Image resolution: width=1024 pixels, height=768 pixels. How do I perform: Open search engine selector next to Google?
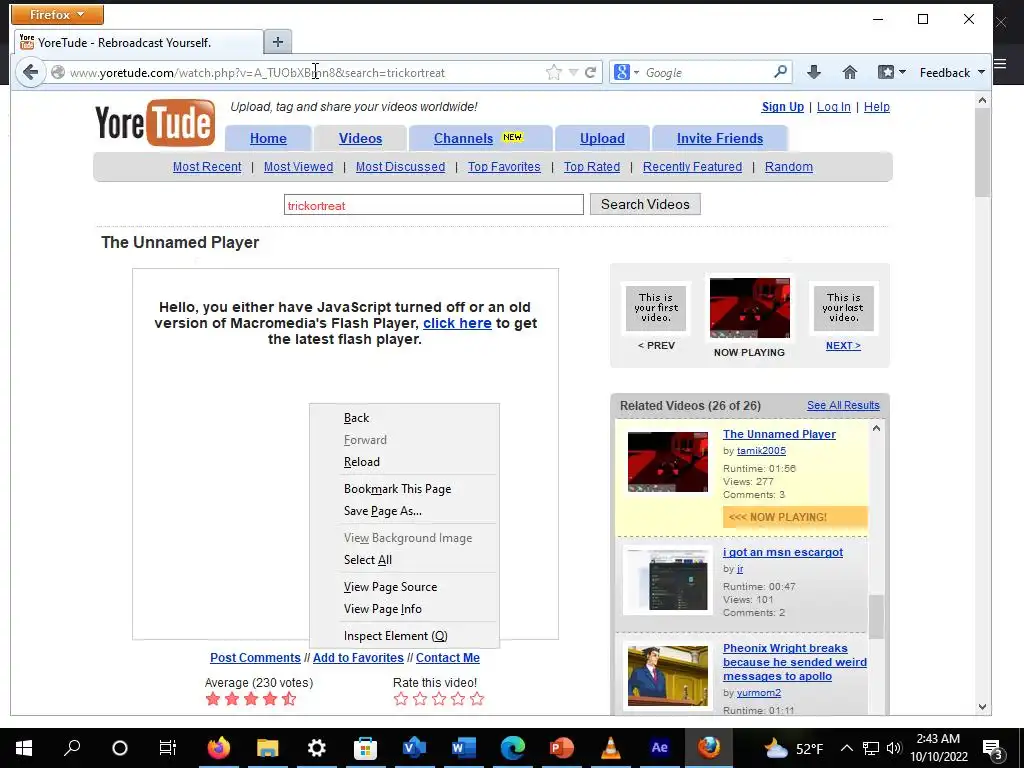[626, 72]
